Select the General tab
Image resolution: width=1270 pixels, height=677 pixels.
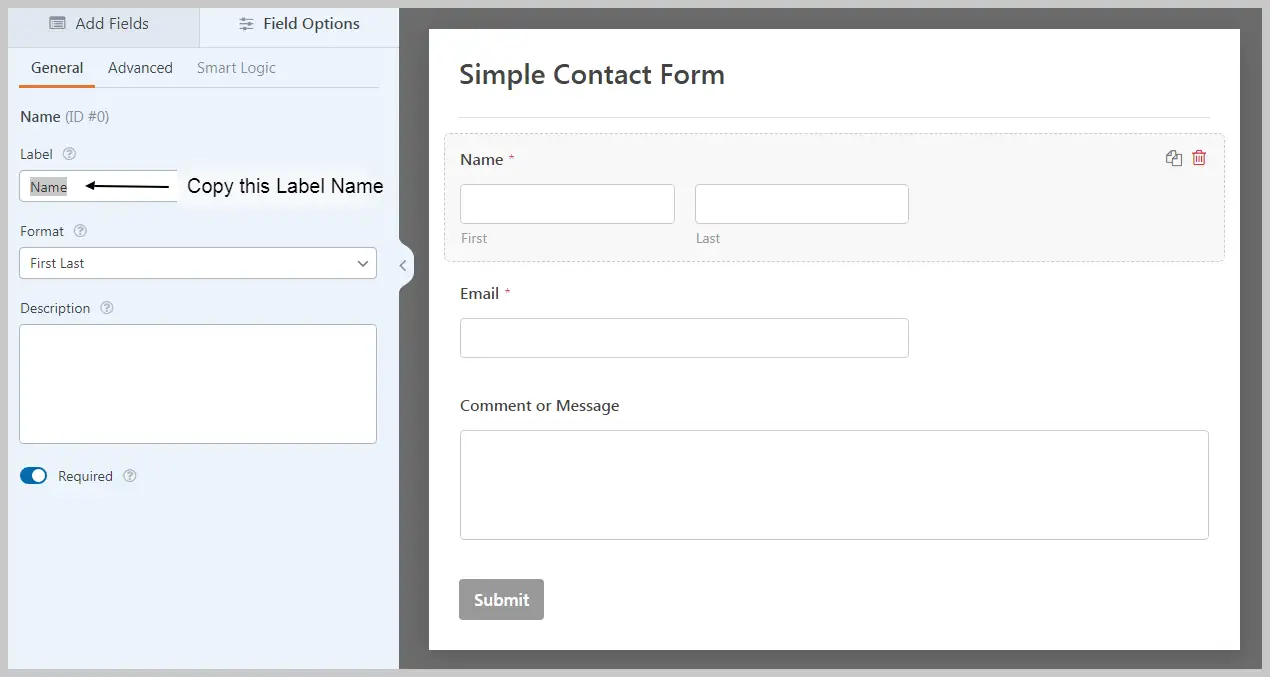point(57,68)
